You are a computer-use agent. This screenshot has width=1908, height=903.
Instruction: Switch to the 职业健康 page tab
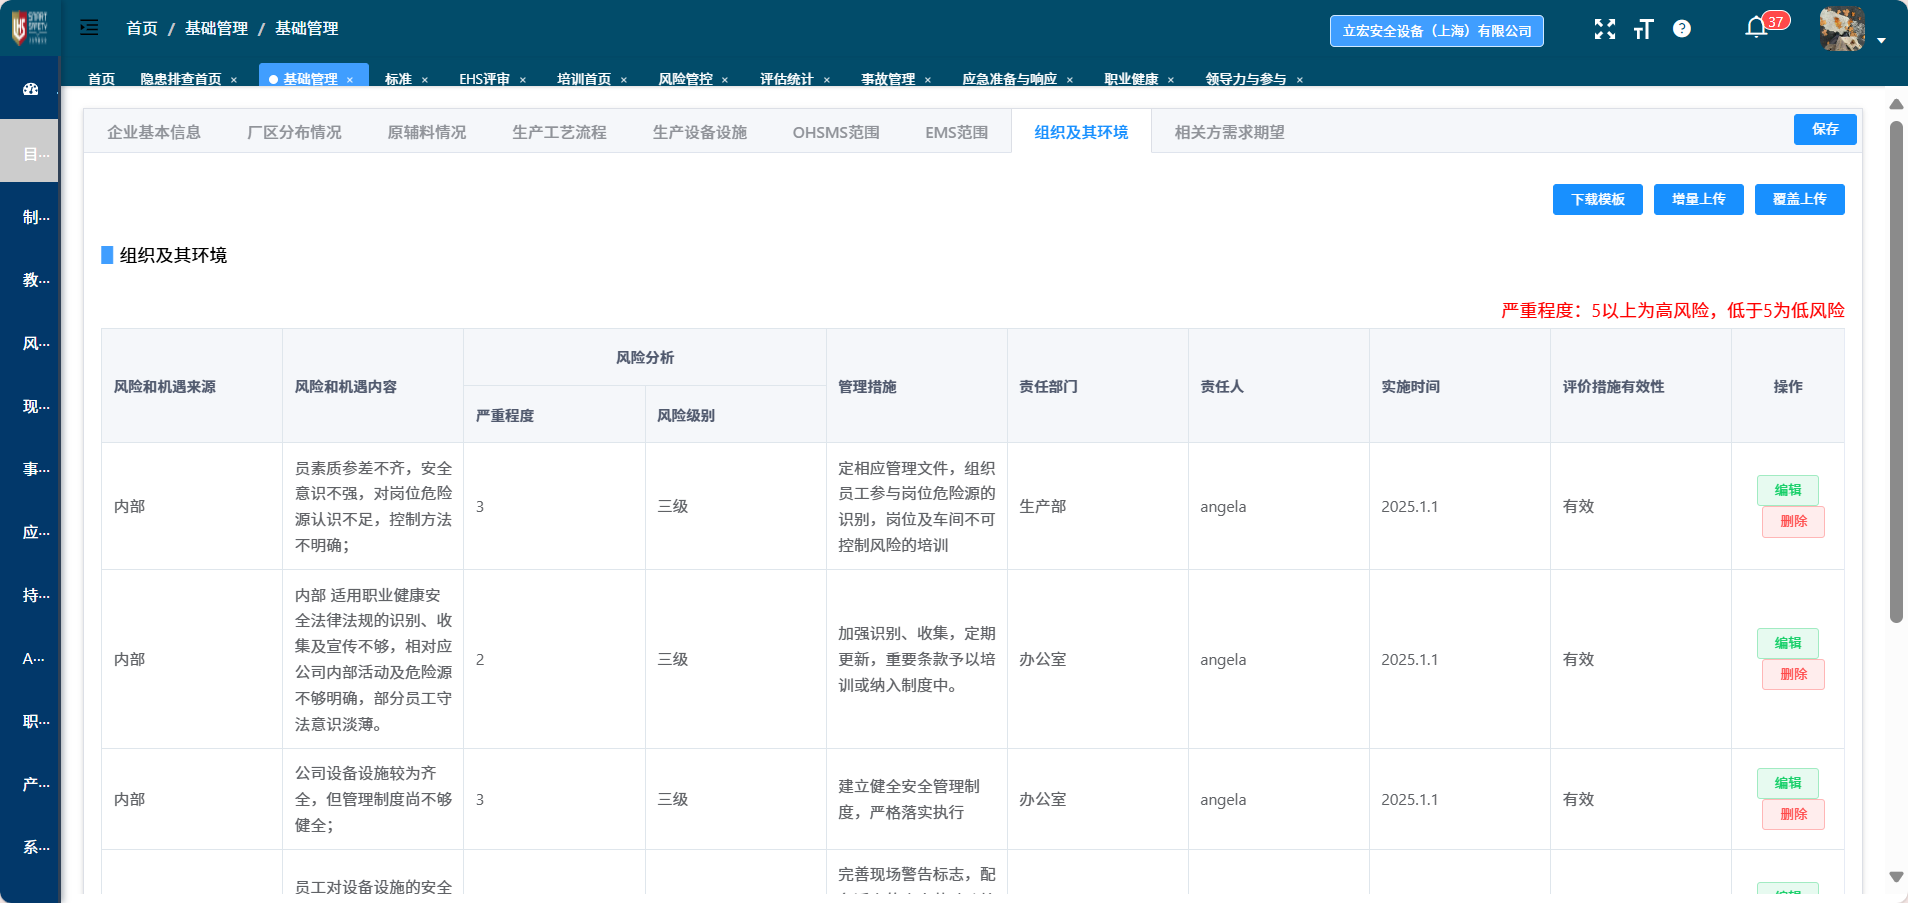[x=1131, y=79]
